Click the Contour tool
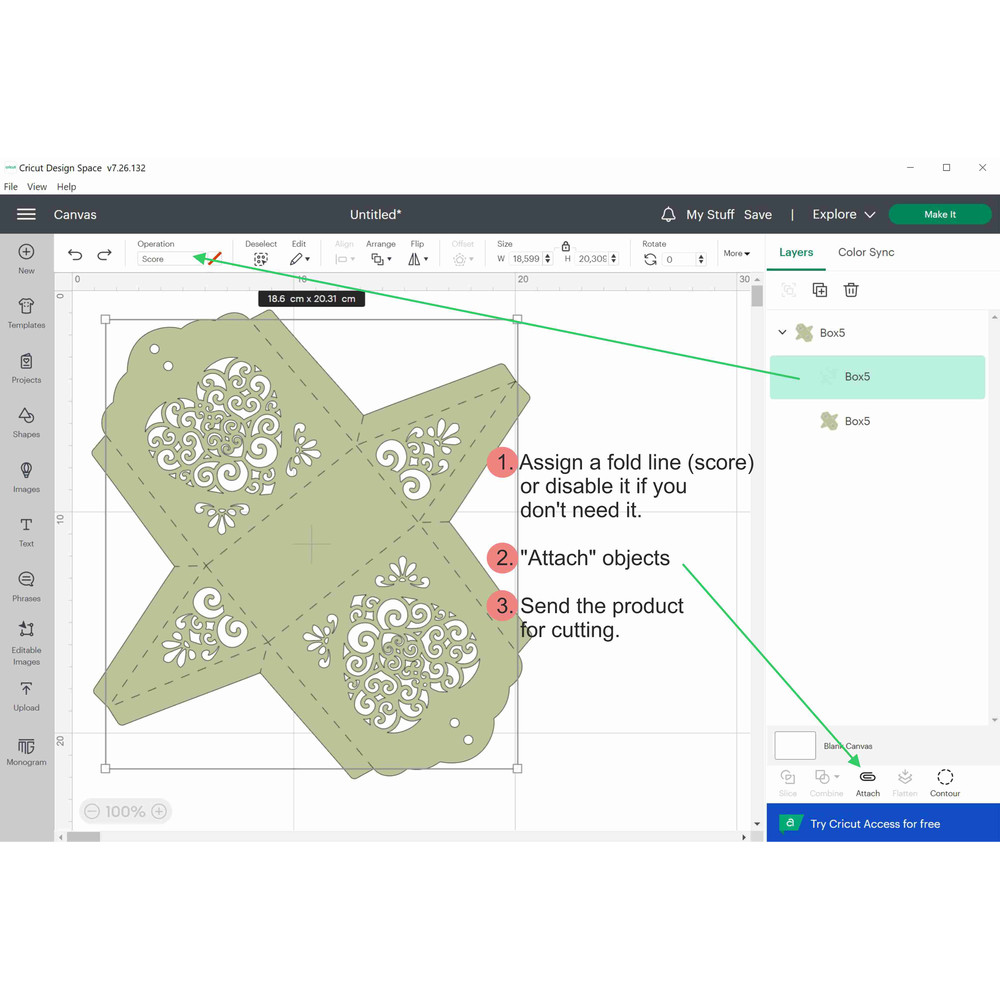1000x1000 pixels. (x=944, y=782)
